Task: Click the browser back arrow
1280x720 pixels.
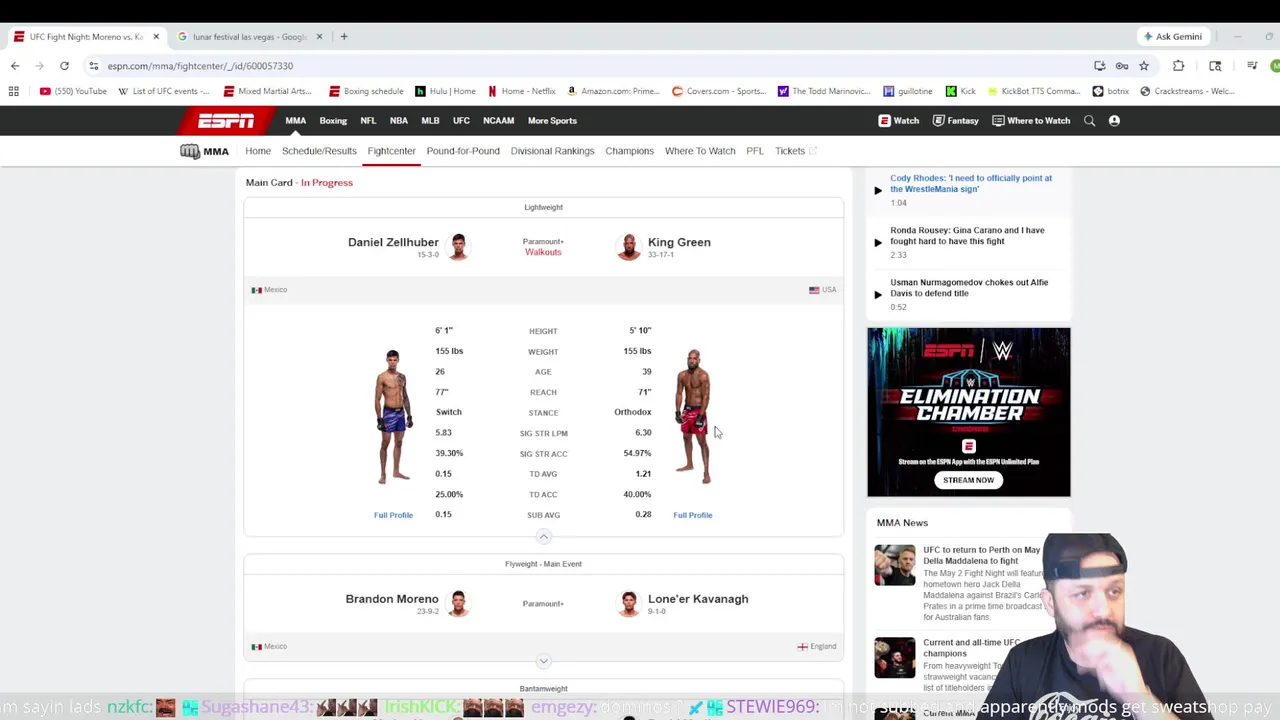Action: (15, 66)
